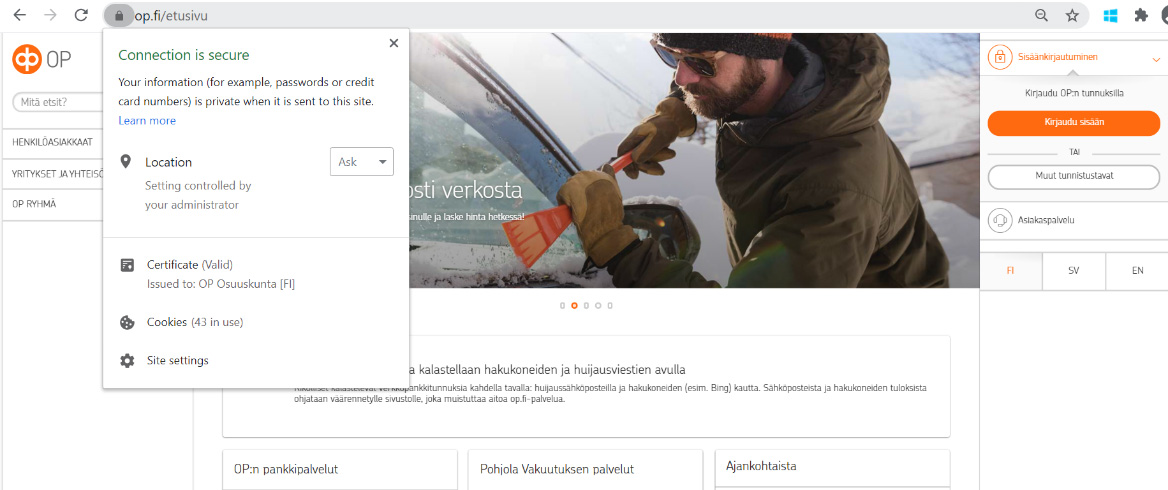
Task: Click the Site settings gear icon
Action: (127, 360)
